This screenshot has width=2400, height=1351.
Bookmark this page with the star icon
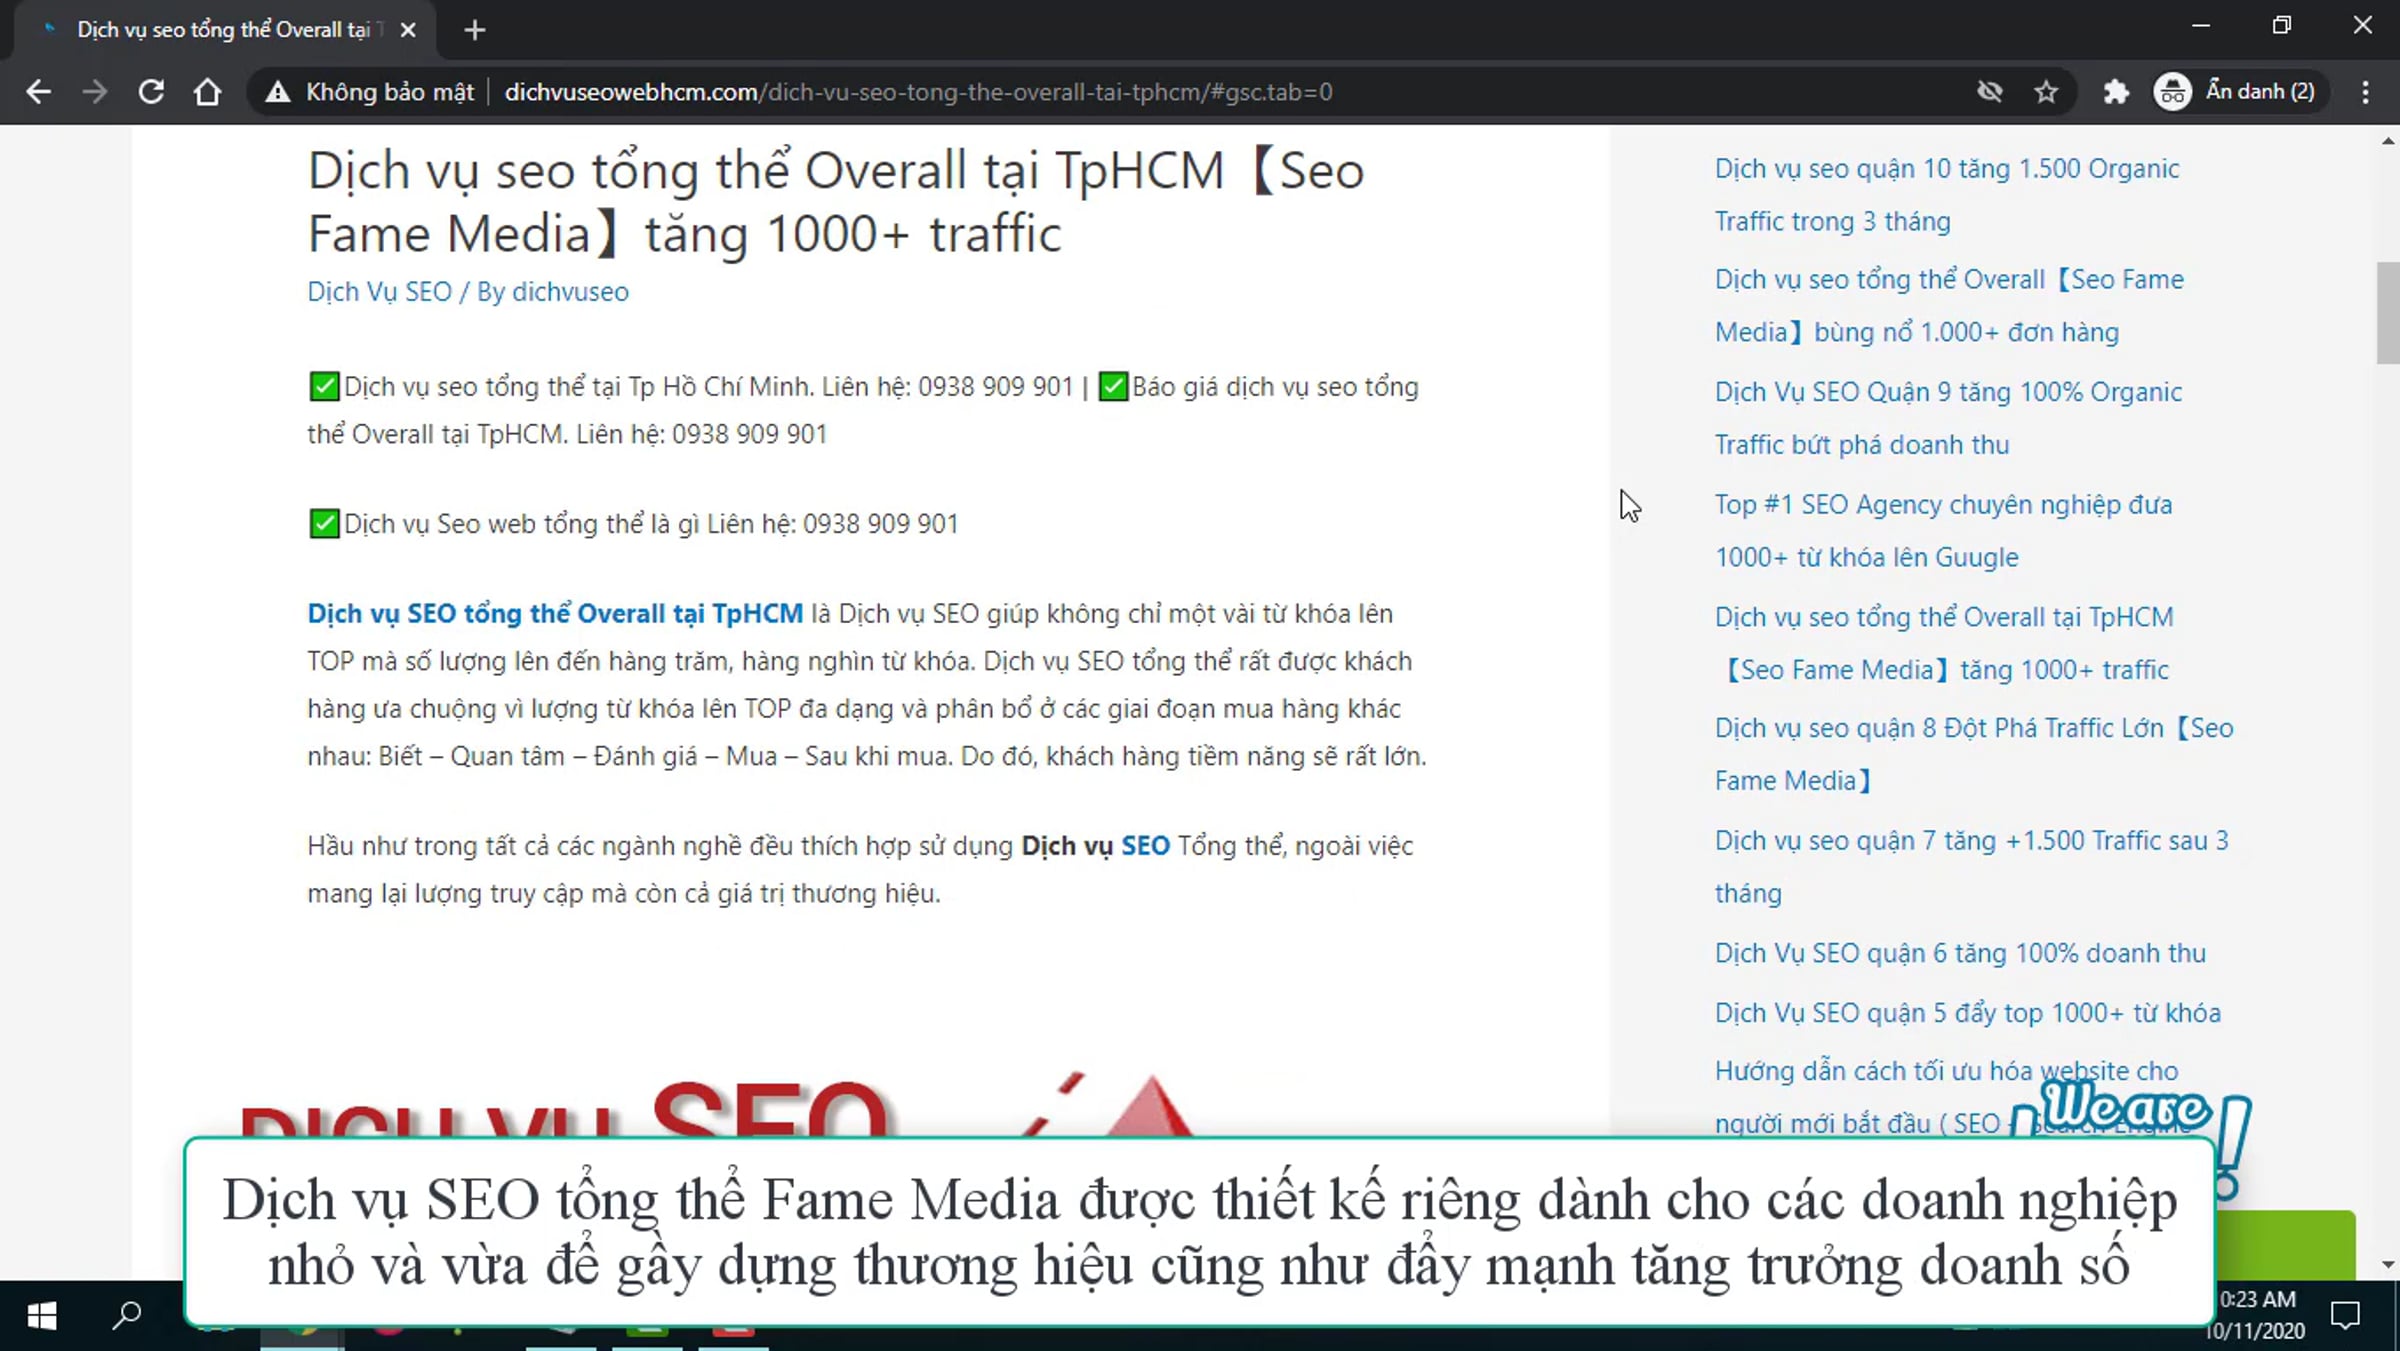click(x=2046, y=92)
